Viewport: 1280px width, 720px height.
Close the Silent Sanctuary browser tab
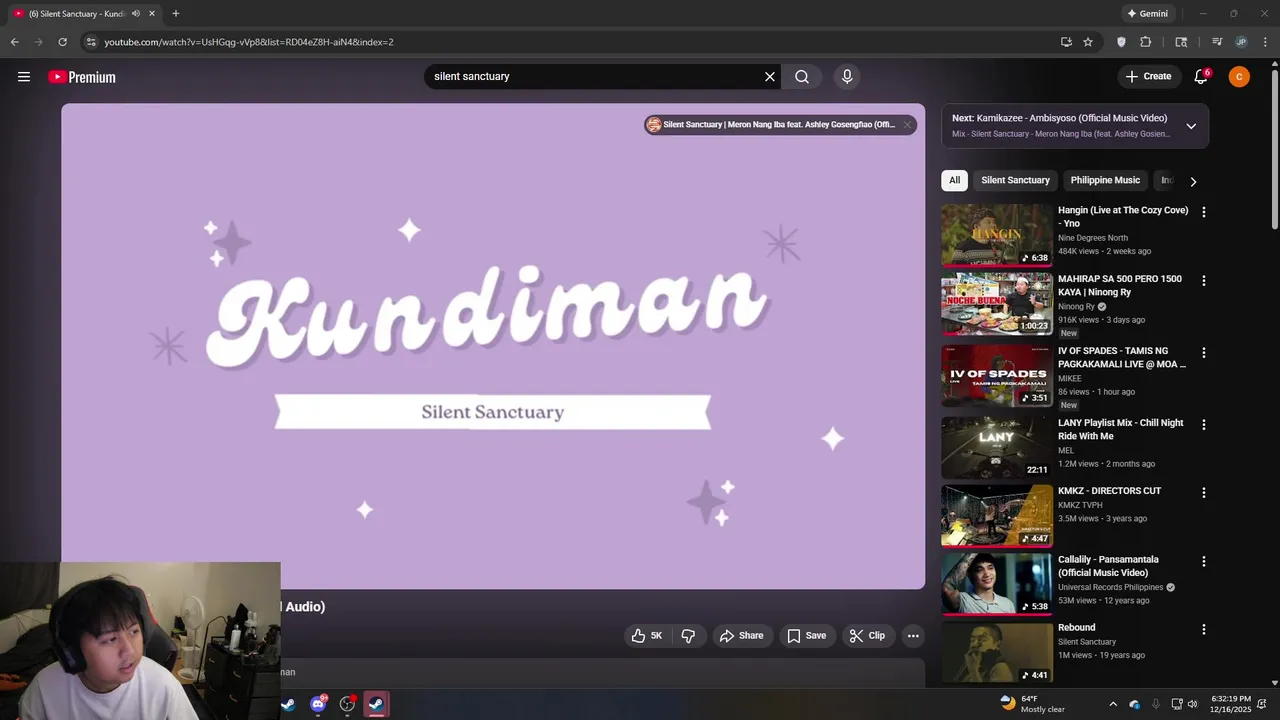tap(152, 14)
